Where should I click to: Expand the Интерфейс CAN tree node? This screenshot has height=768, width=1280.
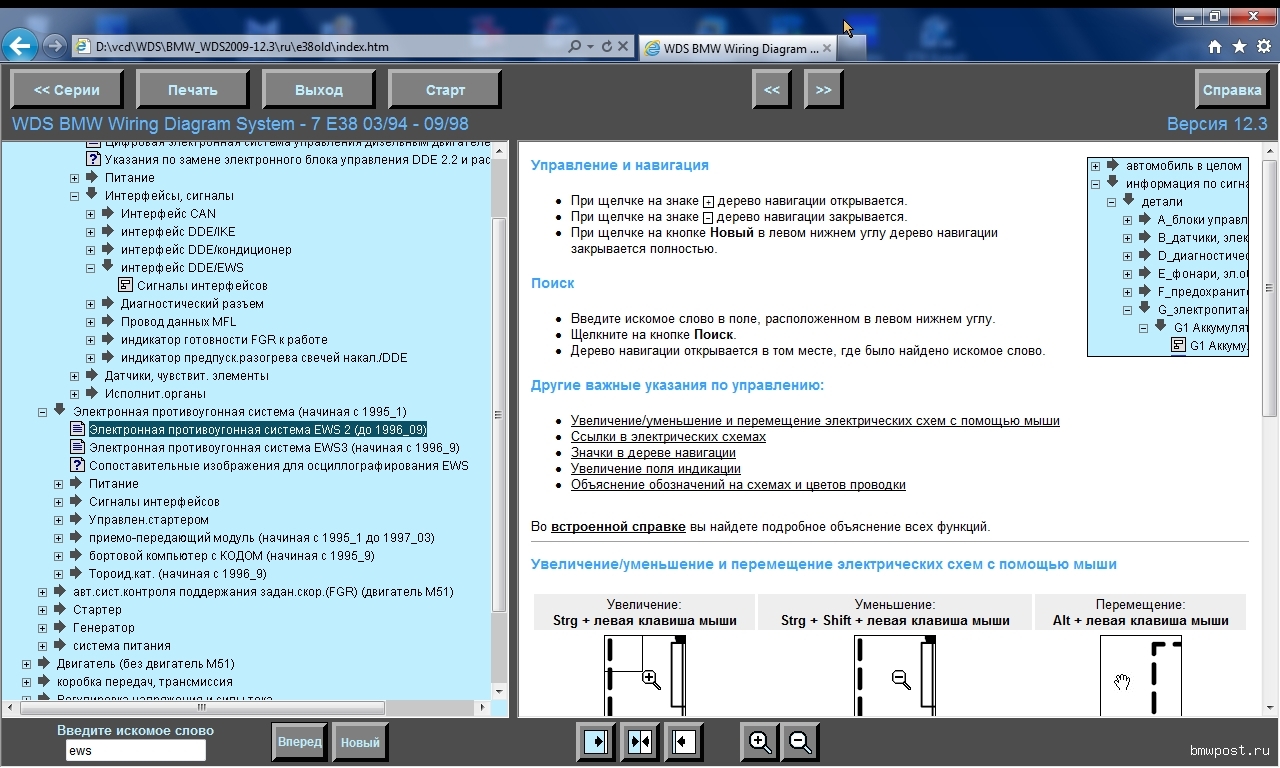click(x=91, y=214)
